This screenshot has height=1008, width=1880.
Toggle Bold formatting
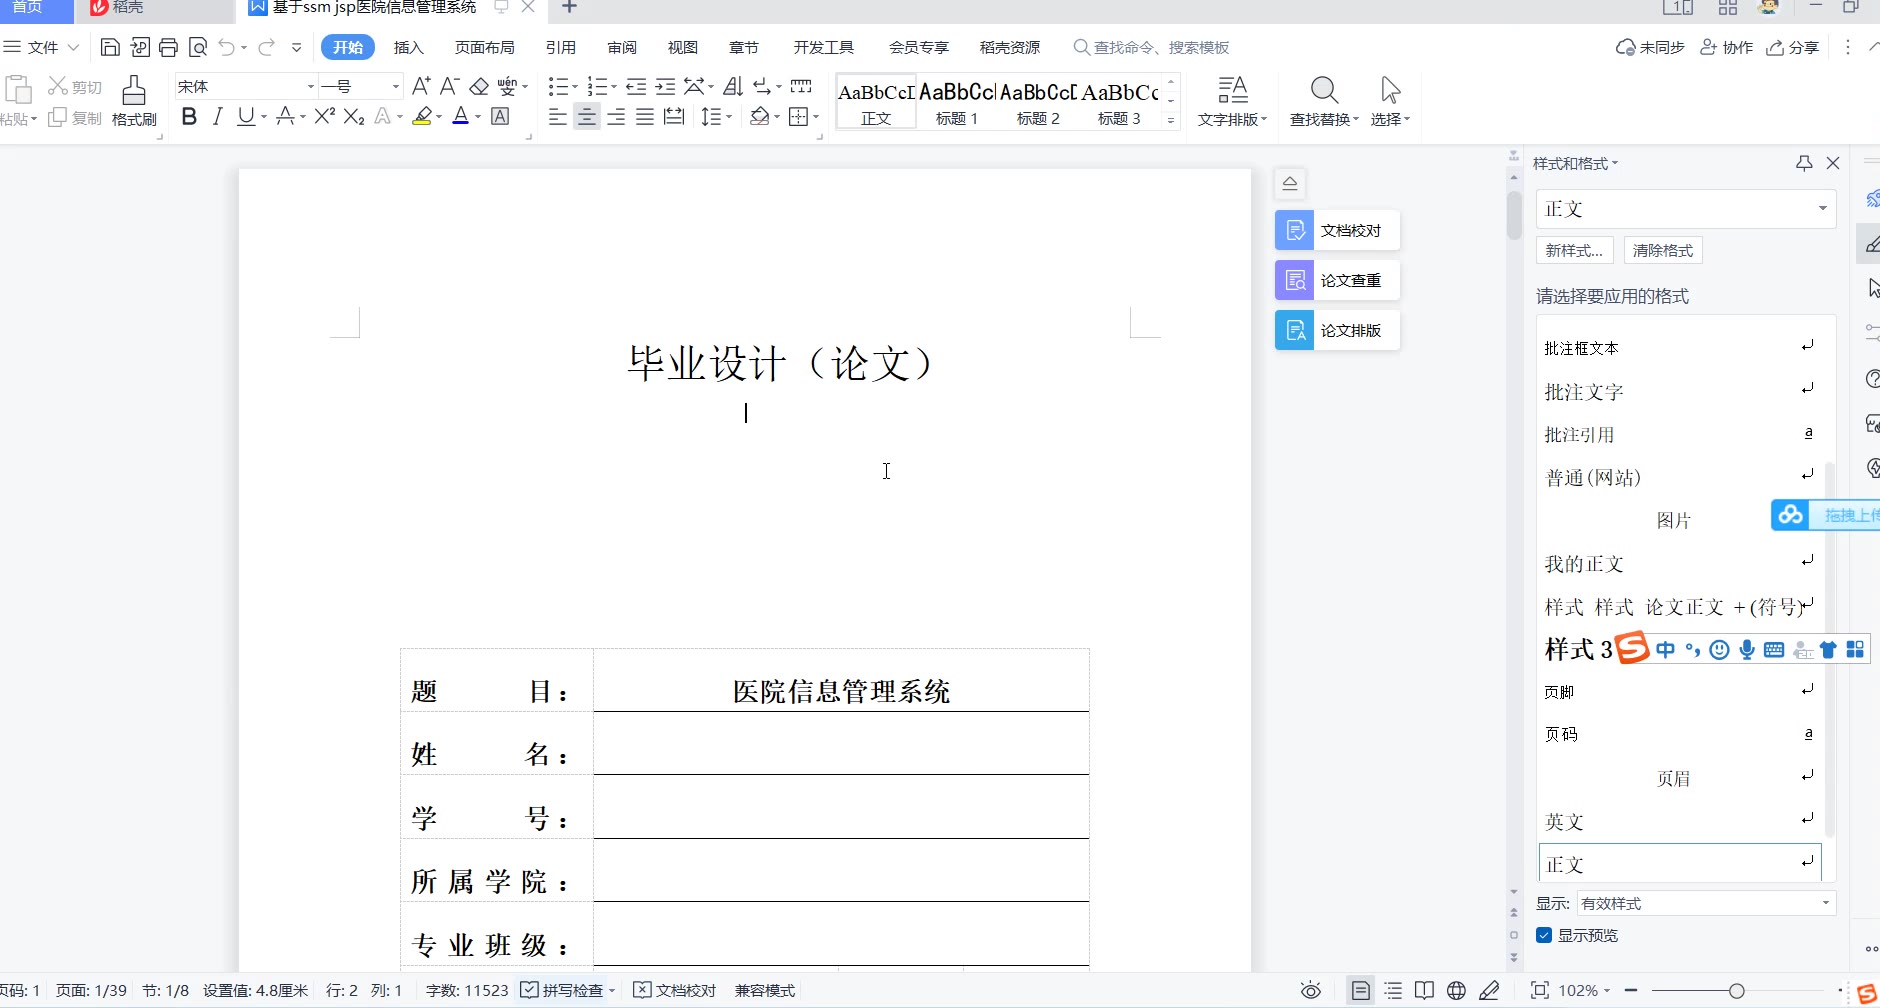point(189,117)
